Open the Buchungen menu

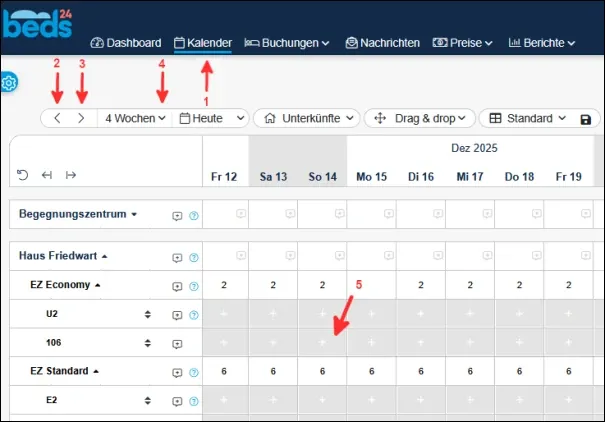(287, 43)
